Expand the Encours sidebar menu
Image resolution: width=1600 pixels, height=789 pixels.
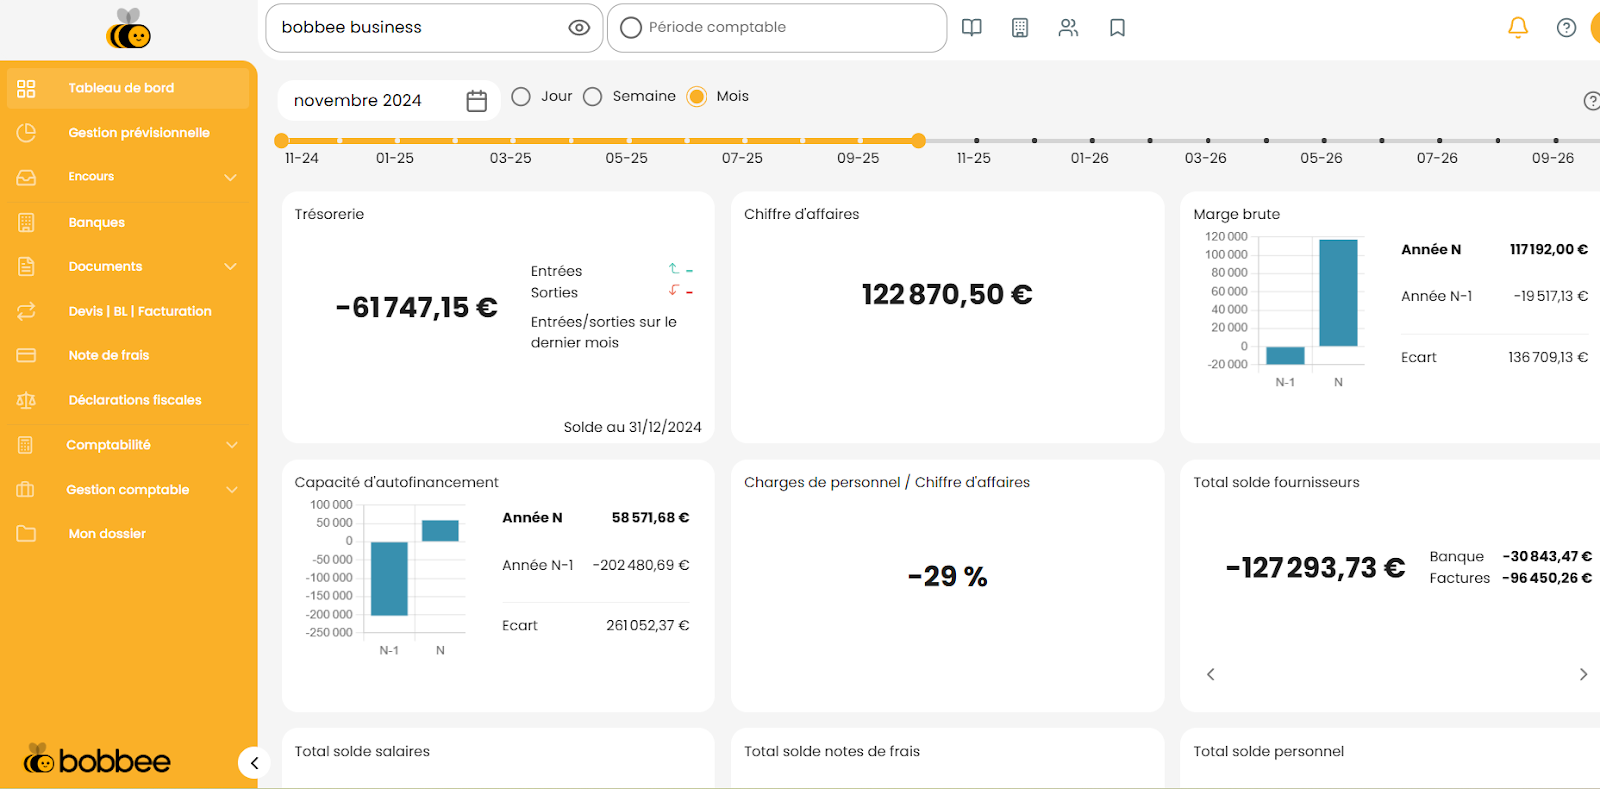coord(231,177)
